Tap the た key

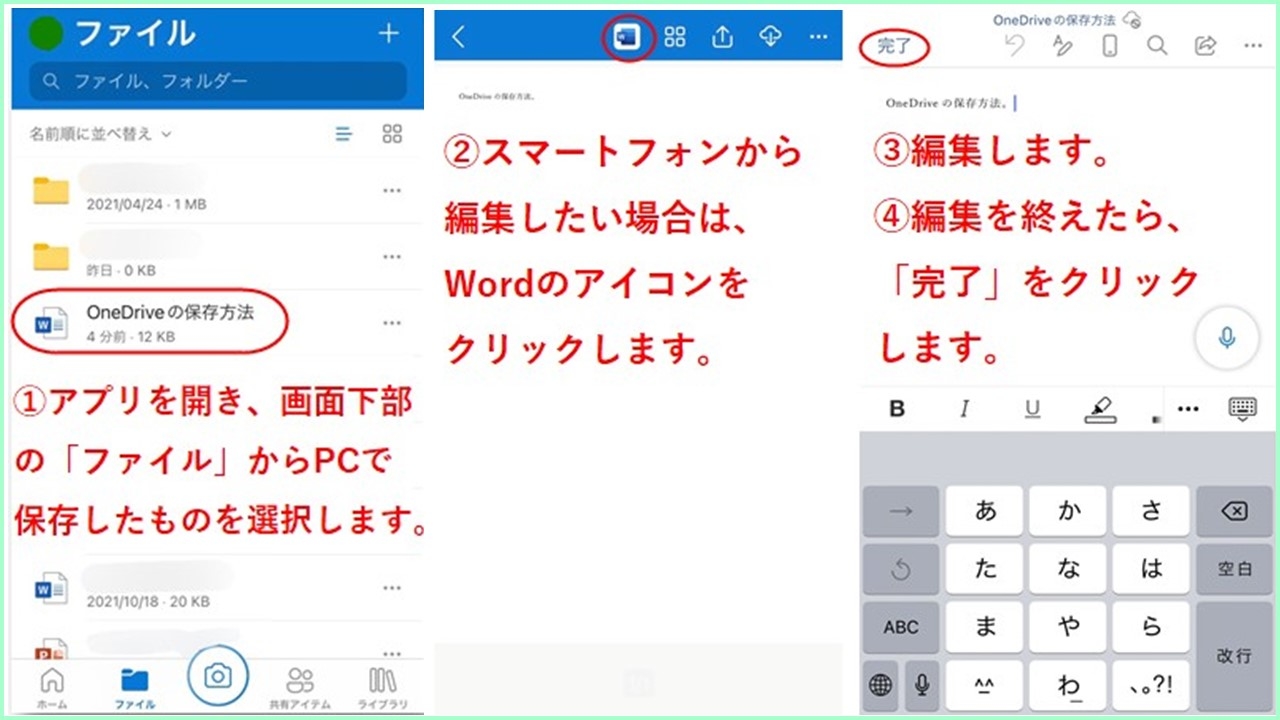(985, 569)
